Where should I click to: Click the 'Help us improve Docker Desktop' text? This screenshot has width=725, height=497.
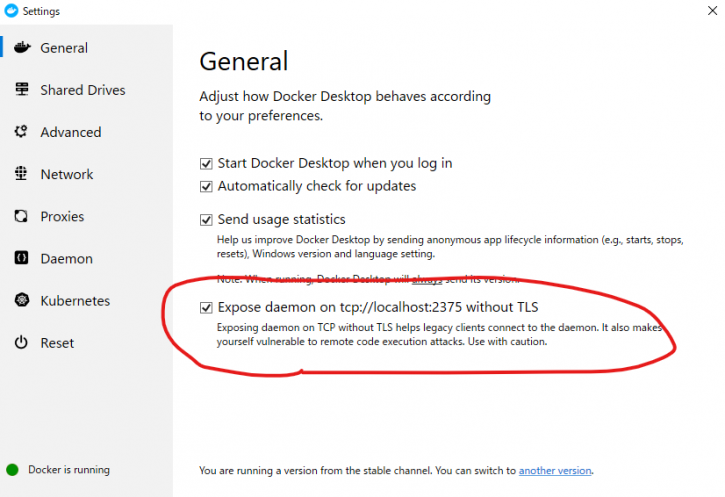pos(450,246)
